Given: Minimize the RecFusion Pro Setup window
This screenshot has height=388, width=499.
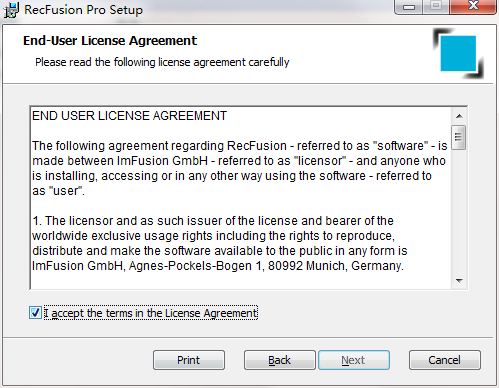Looking at the screenshot, I should pos(409,7).
